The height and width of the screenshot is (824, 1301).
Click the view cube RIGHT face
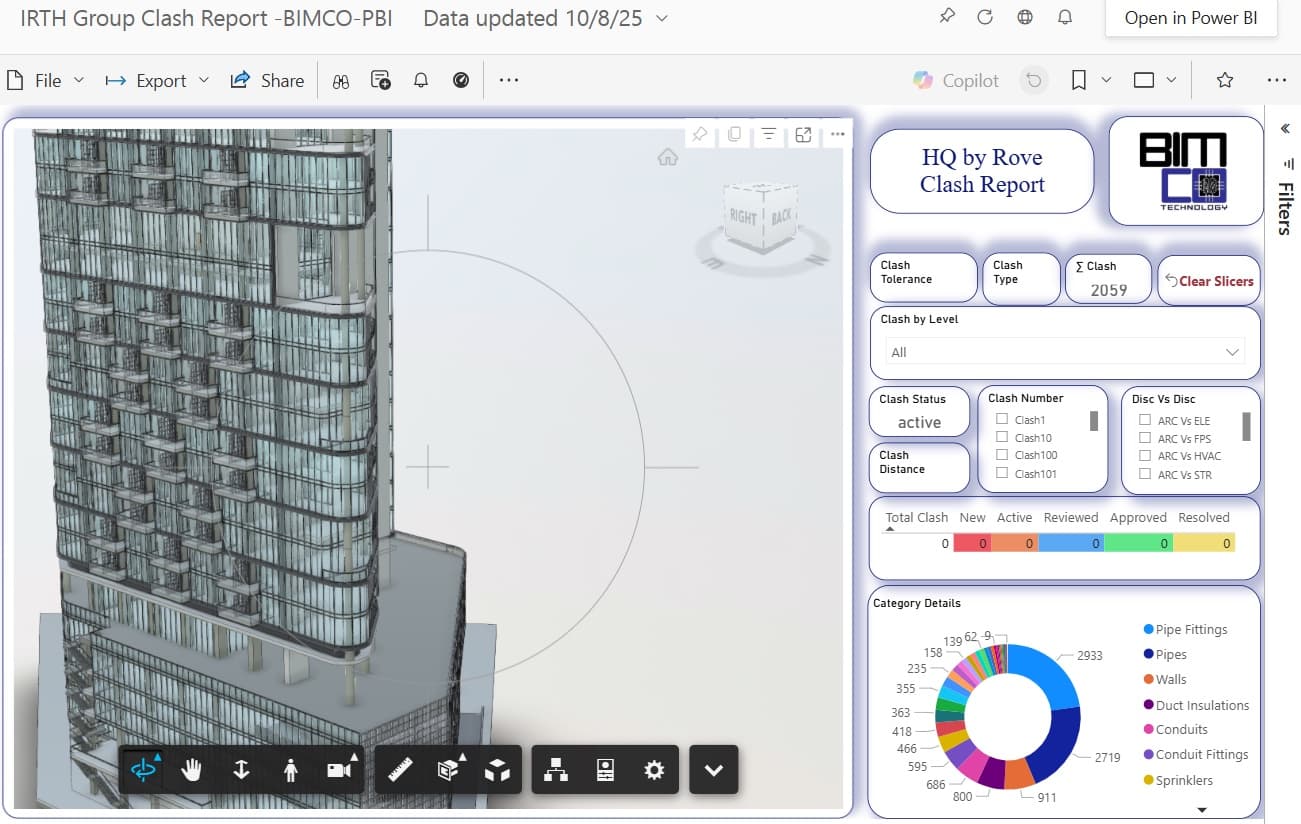click(743, 217)
